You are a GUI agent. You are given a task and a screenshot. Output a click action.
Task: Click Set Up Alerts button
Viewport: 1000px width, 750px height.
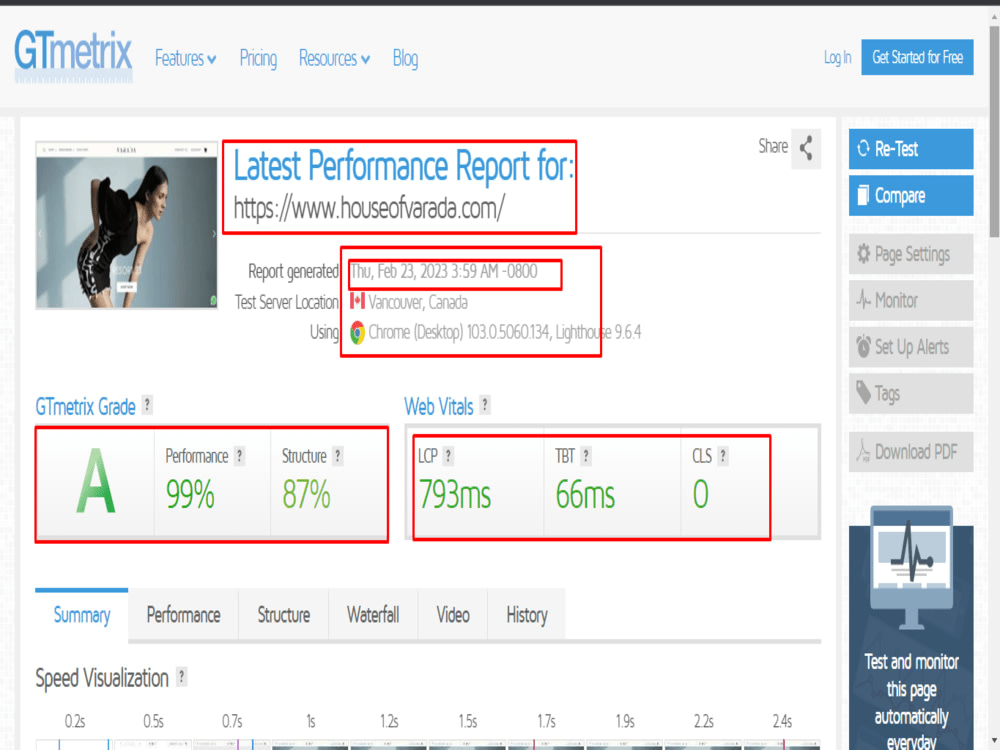click(911, 346)
